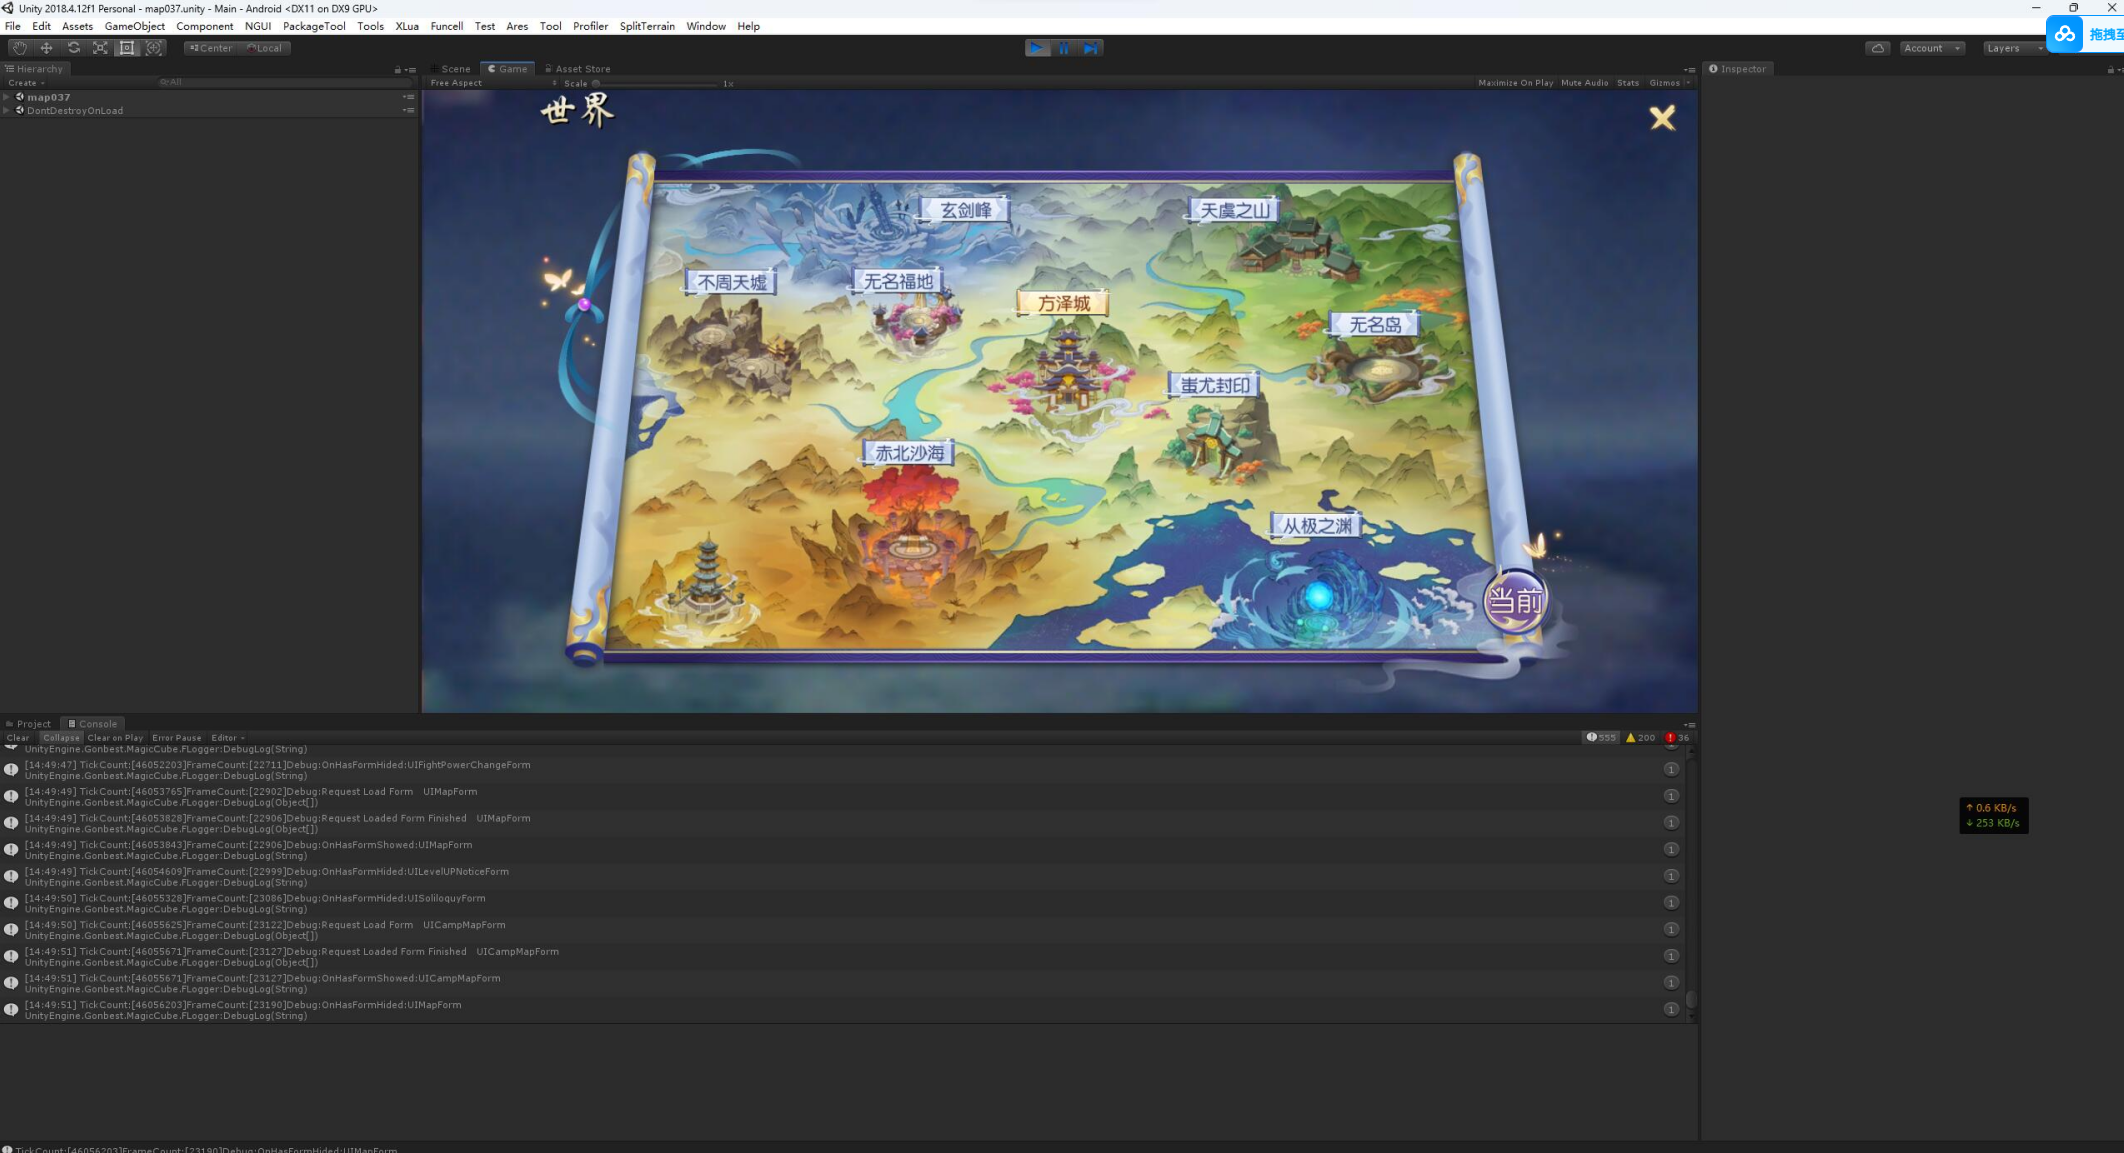Switch to the Scene tab

click(x=455, y=69)
